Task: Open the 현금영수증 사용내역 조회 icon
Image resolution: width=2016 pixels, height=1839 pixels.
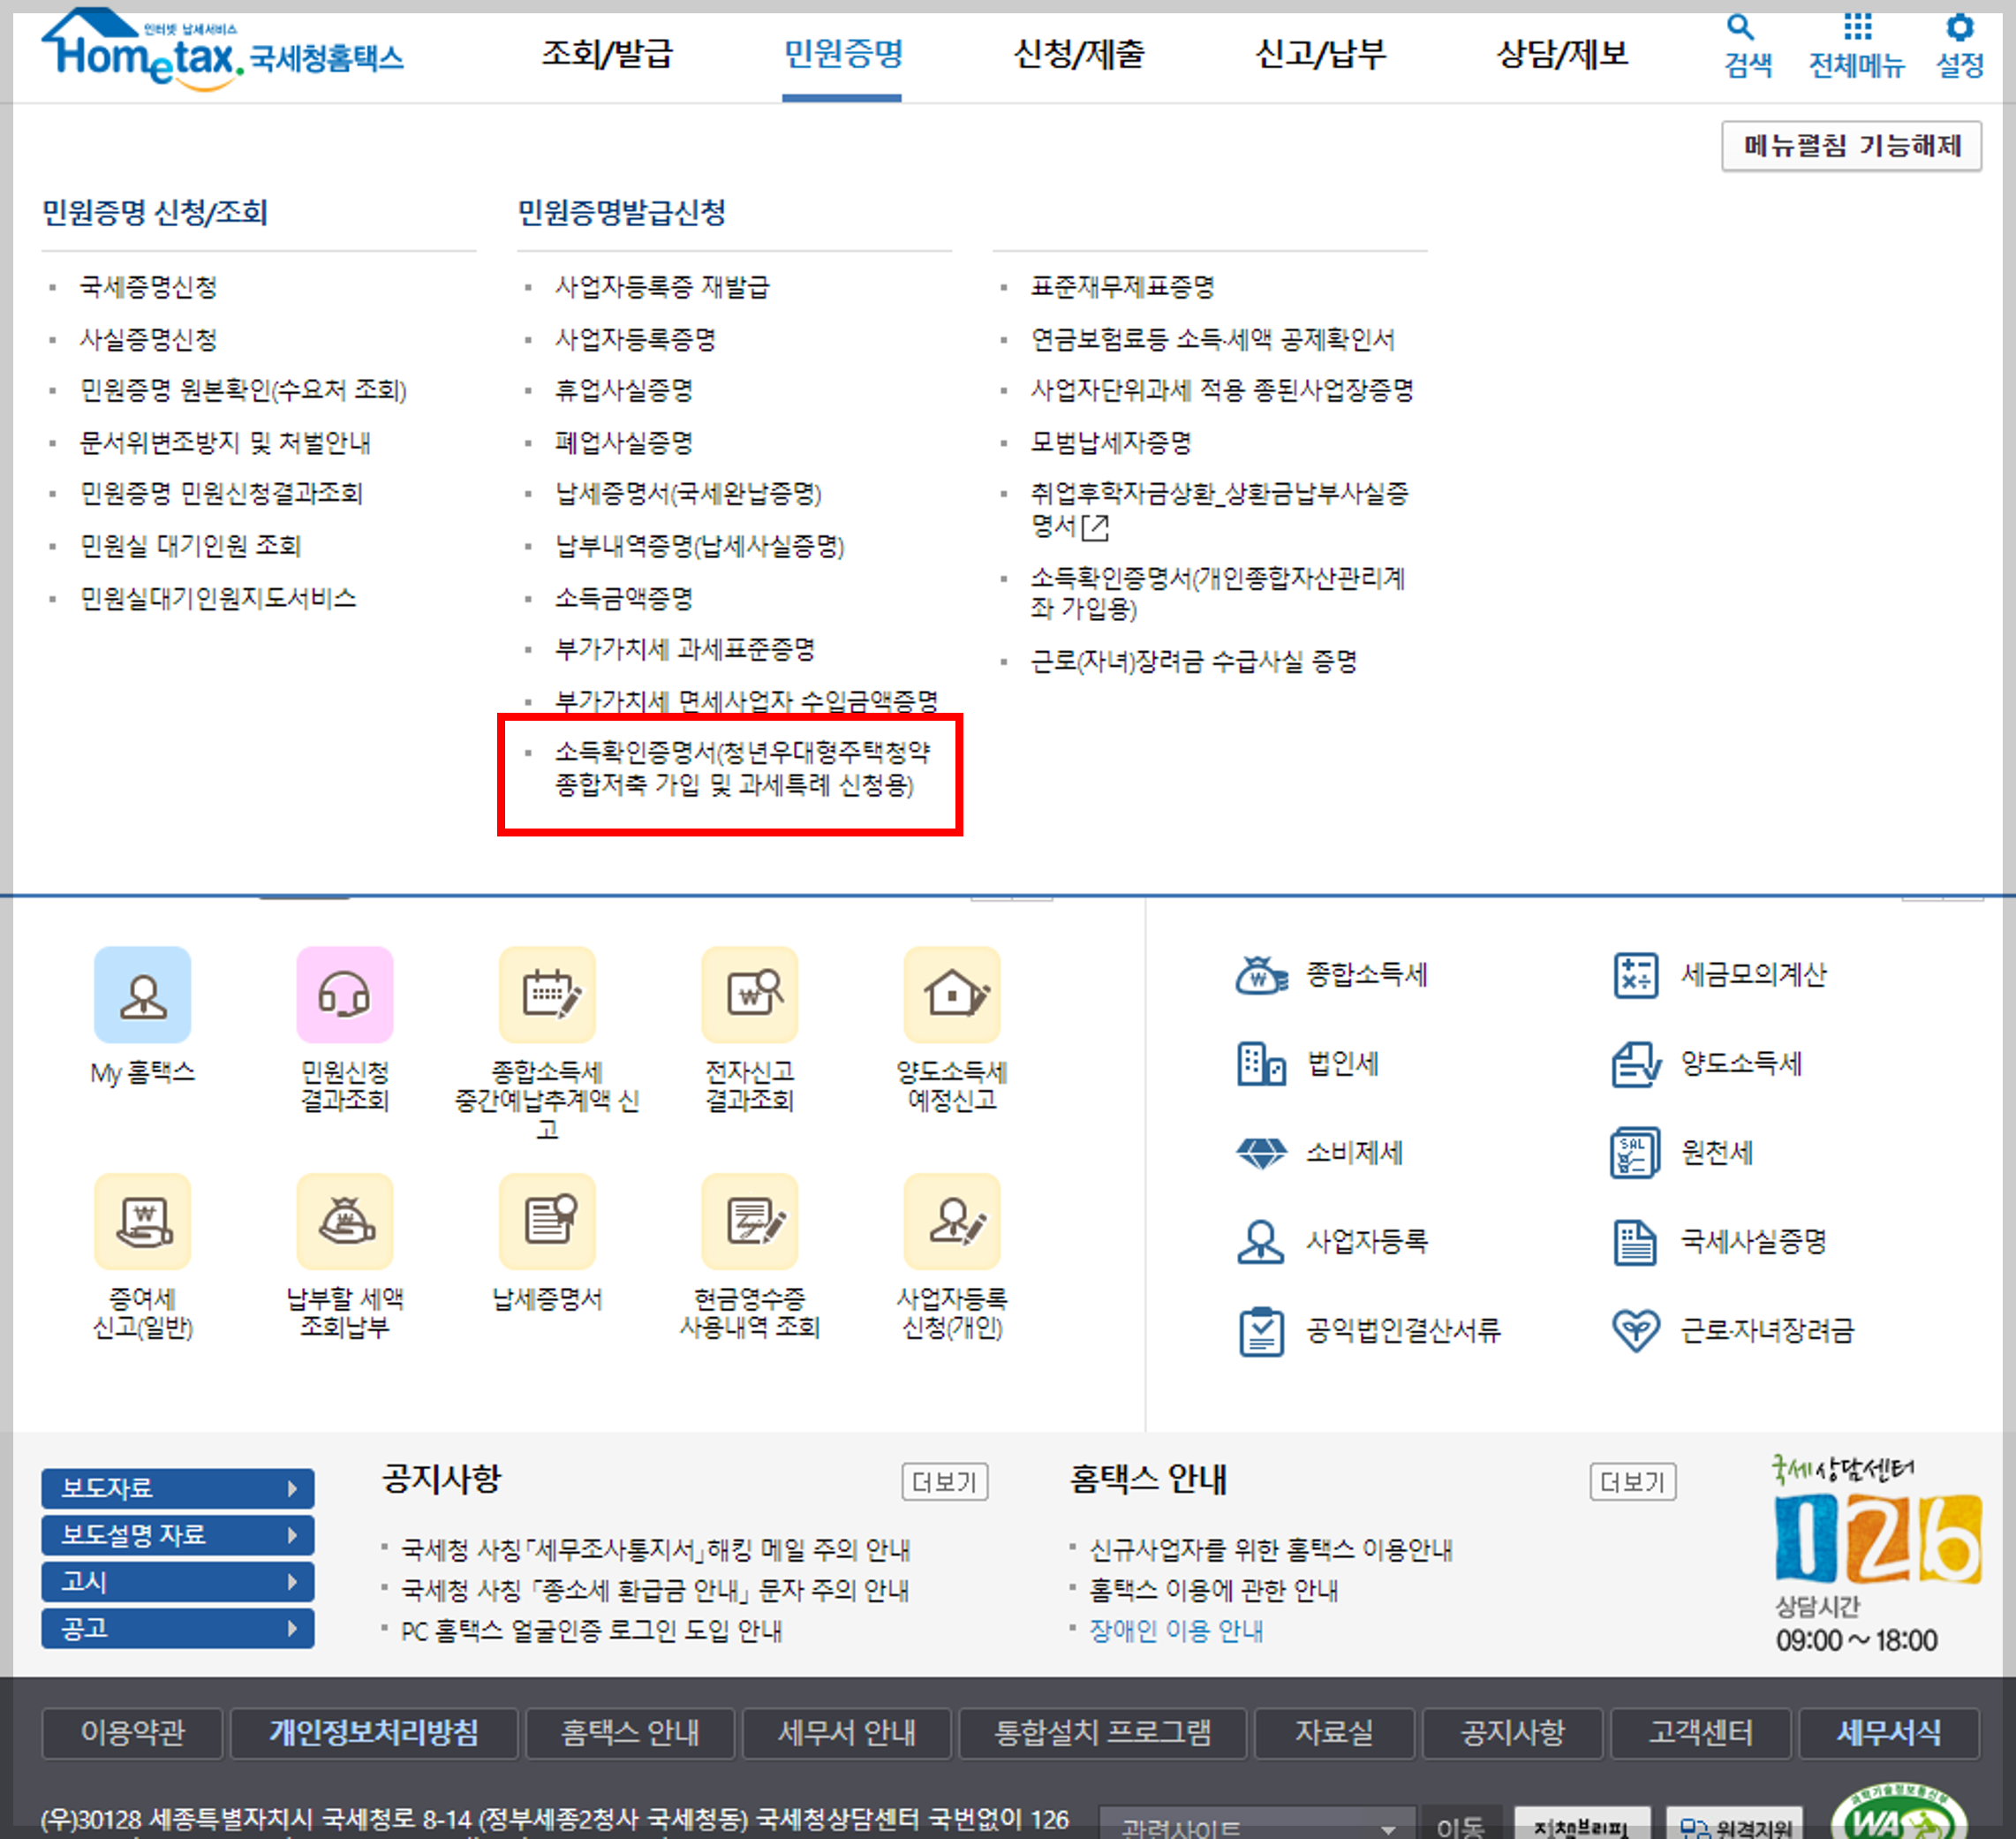Action: point(749,1220)
